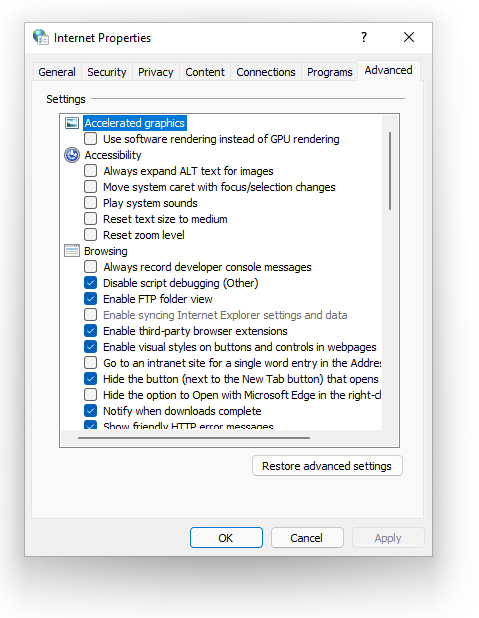The image size is (479, 618).
Task: Select the Browsing heading
Action: click(x=106, y=251)
